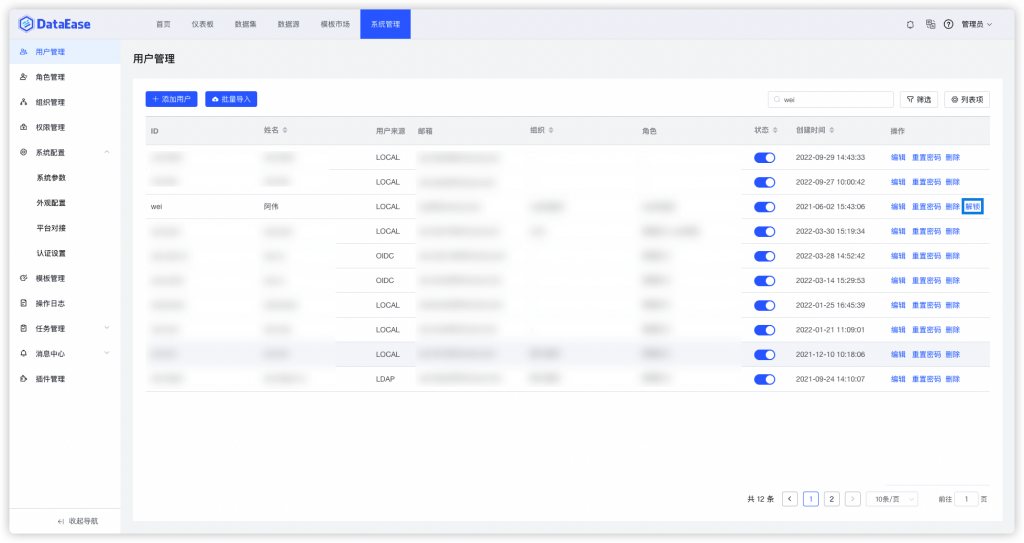Viewport: 1024px width, 543px height.
Task: Toggle status switch for the LDAP user
Action: [x=764, y=380]
